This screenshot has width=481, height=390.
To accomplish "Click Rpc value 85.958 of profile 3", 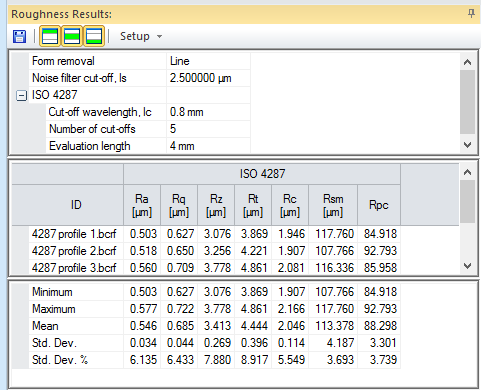I will (x=380, y=268).
